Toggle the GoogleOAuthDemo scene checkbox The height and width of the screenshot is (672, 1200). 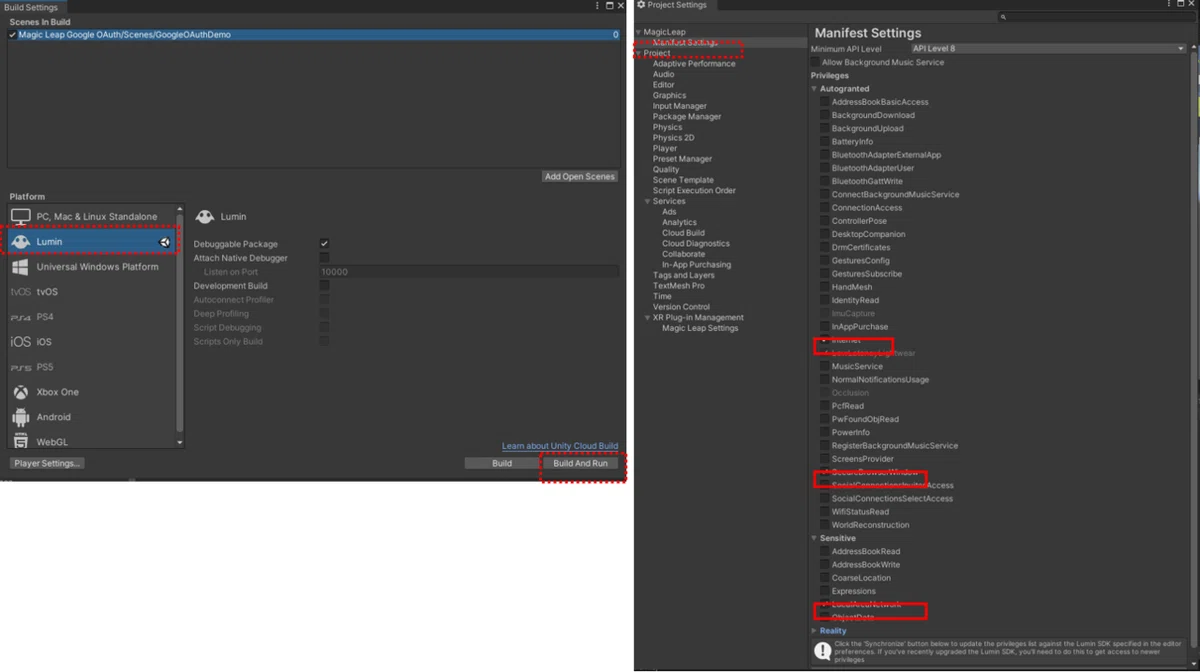pyautogui.click(x=12, y=34)
